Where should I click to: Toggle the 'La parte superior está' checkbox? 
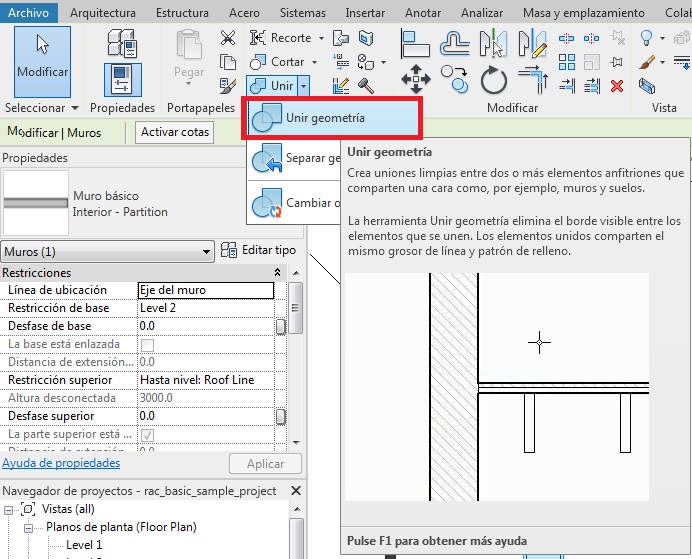pyautogui.click(x=147, y=435)
